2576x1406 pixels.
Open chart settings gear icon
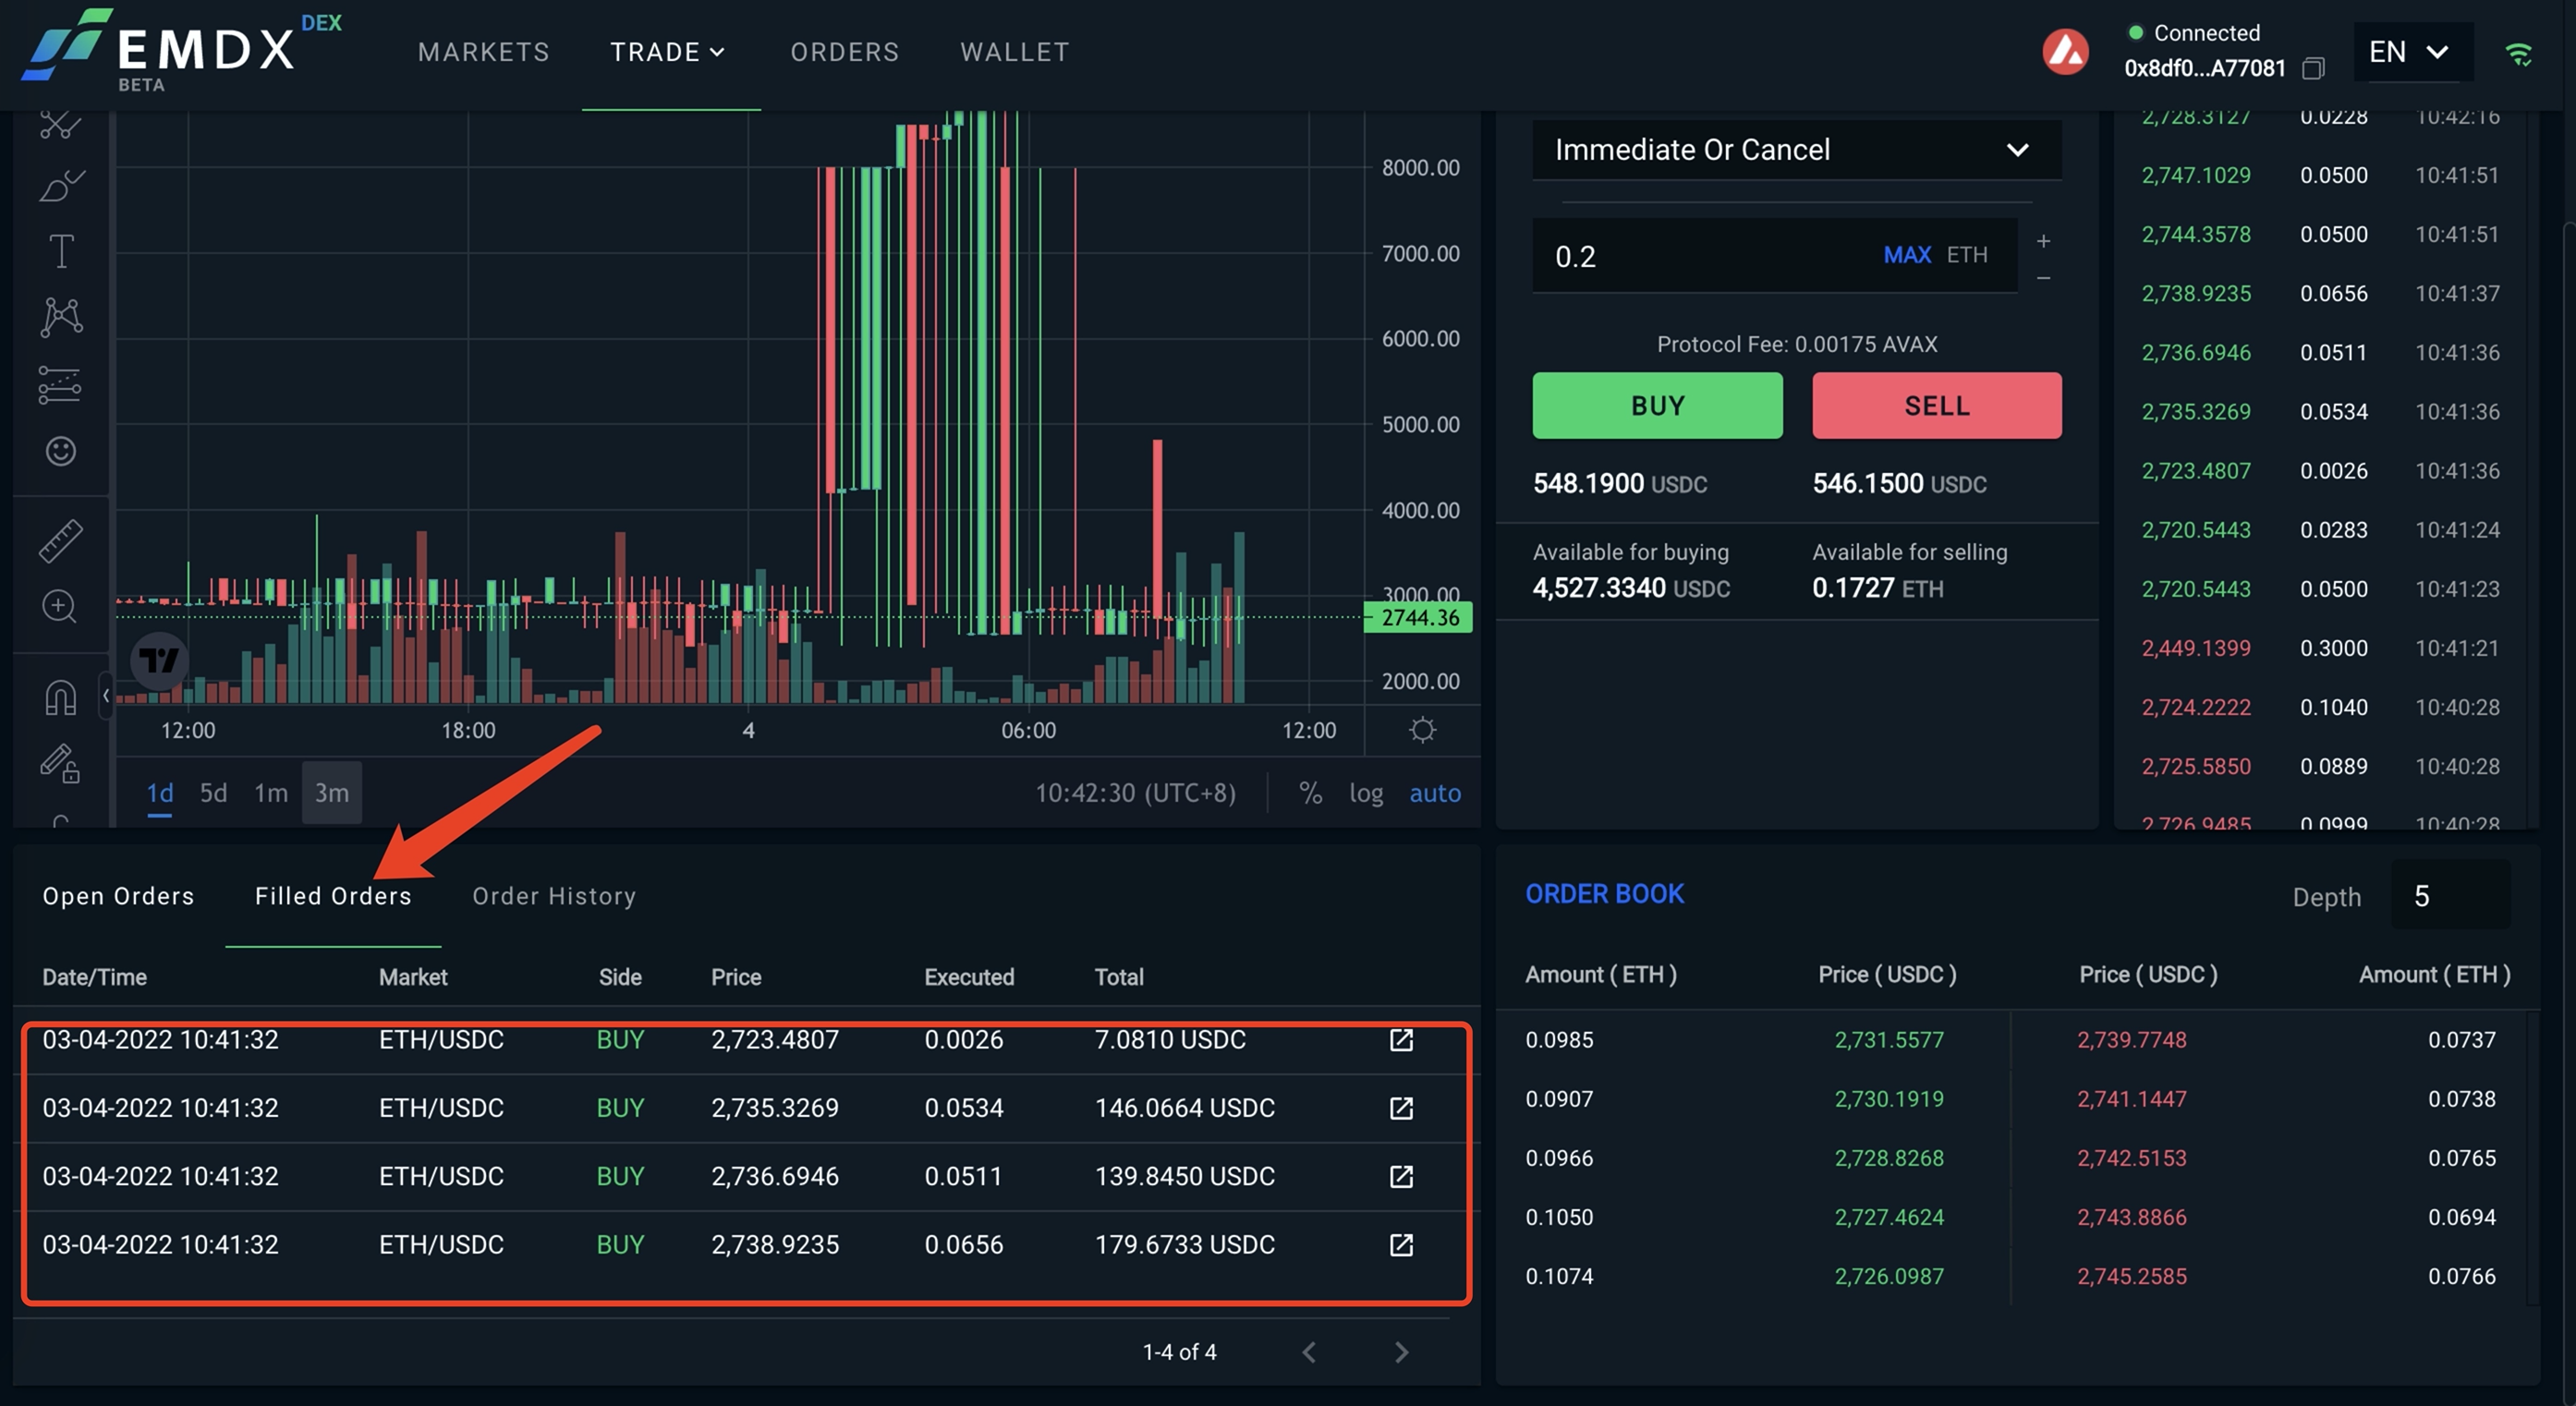(x=1422, y=730)
